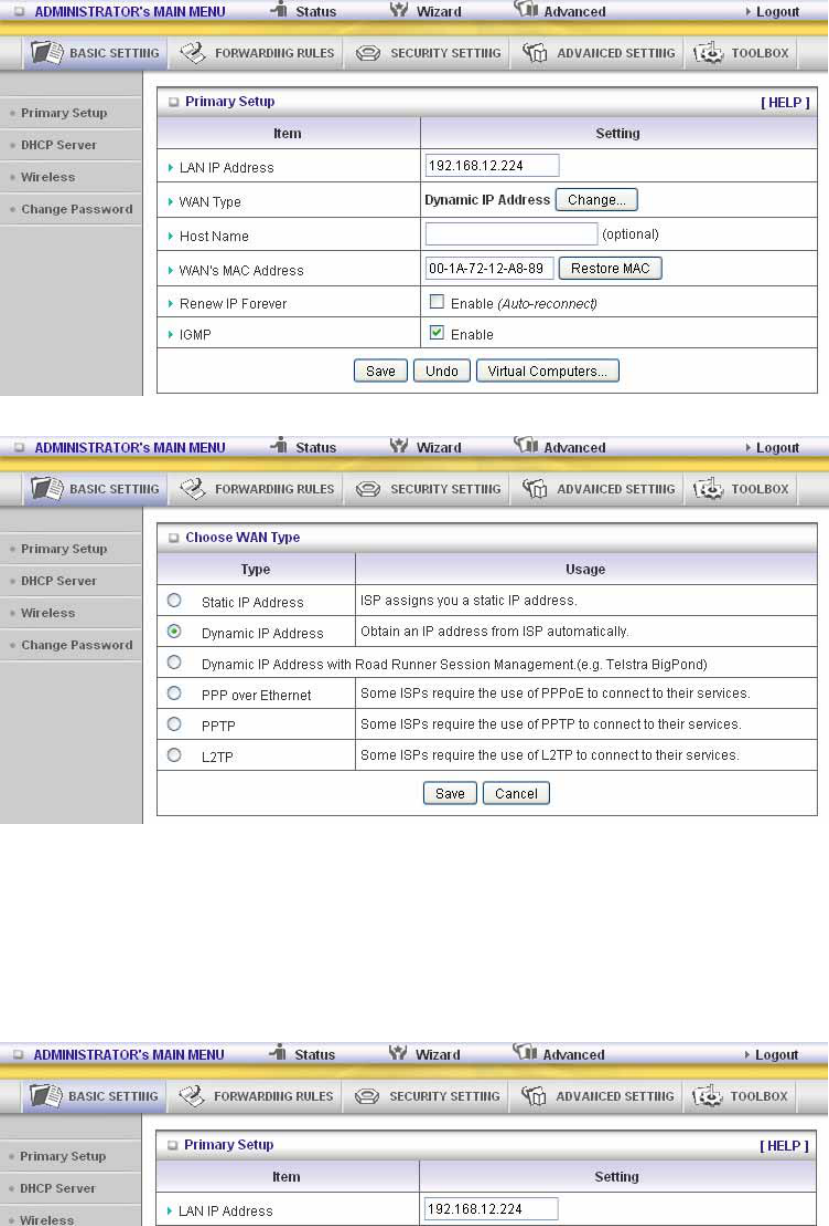Click the Advanced icon in Choose WAN Type screenshot
The height and width of the screenshot is (1226, 829).
tap(526, 446)
